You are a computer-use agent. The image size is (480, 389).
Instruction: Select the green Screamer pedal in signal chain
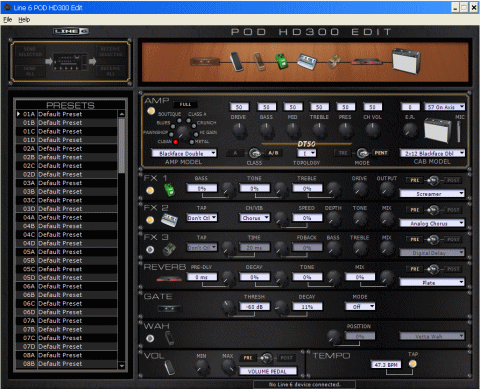(282, 62)
